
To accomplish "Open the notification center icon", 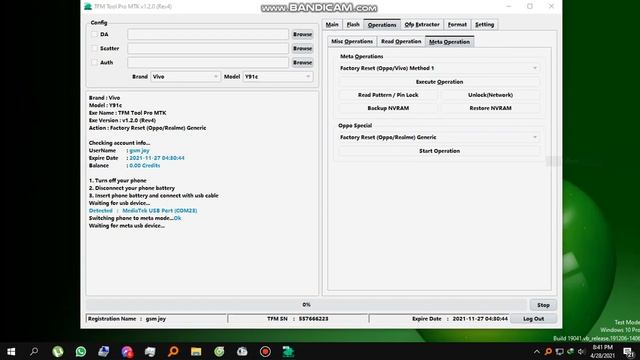I will click(x=629, y=352).
